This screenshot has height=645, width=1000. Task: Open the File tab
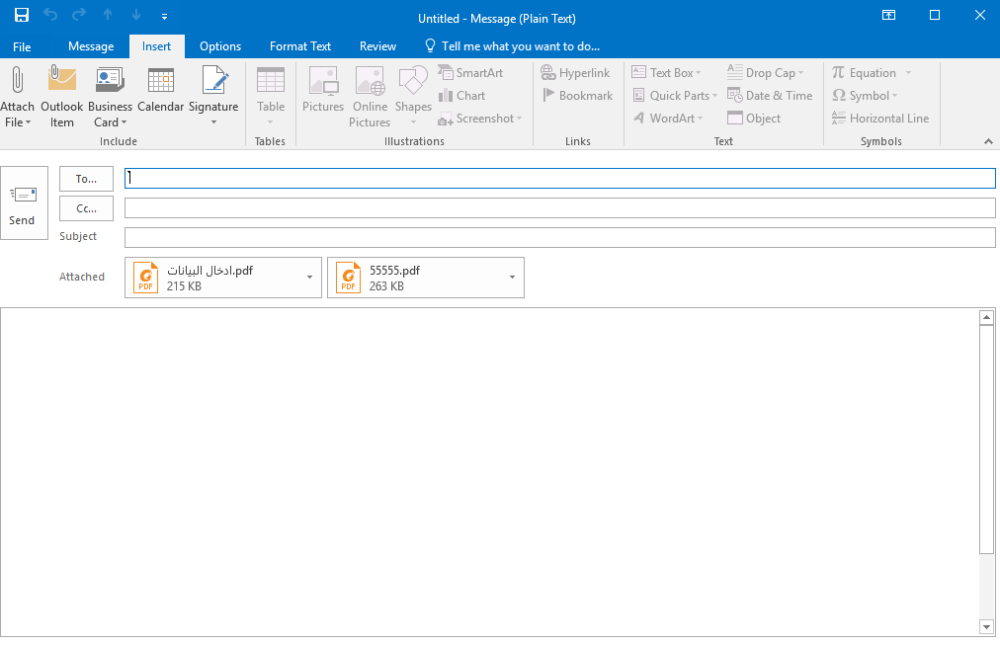click(x=22, y=47)
